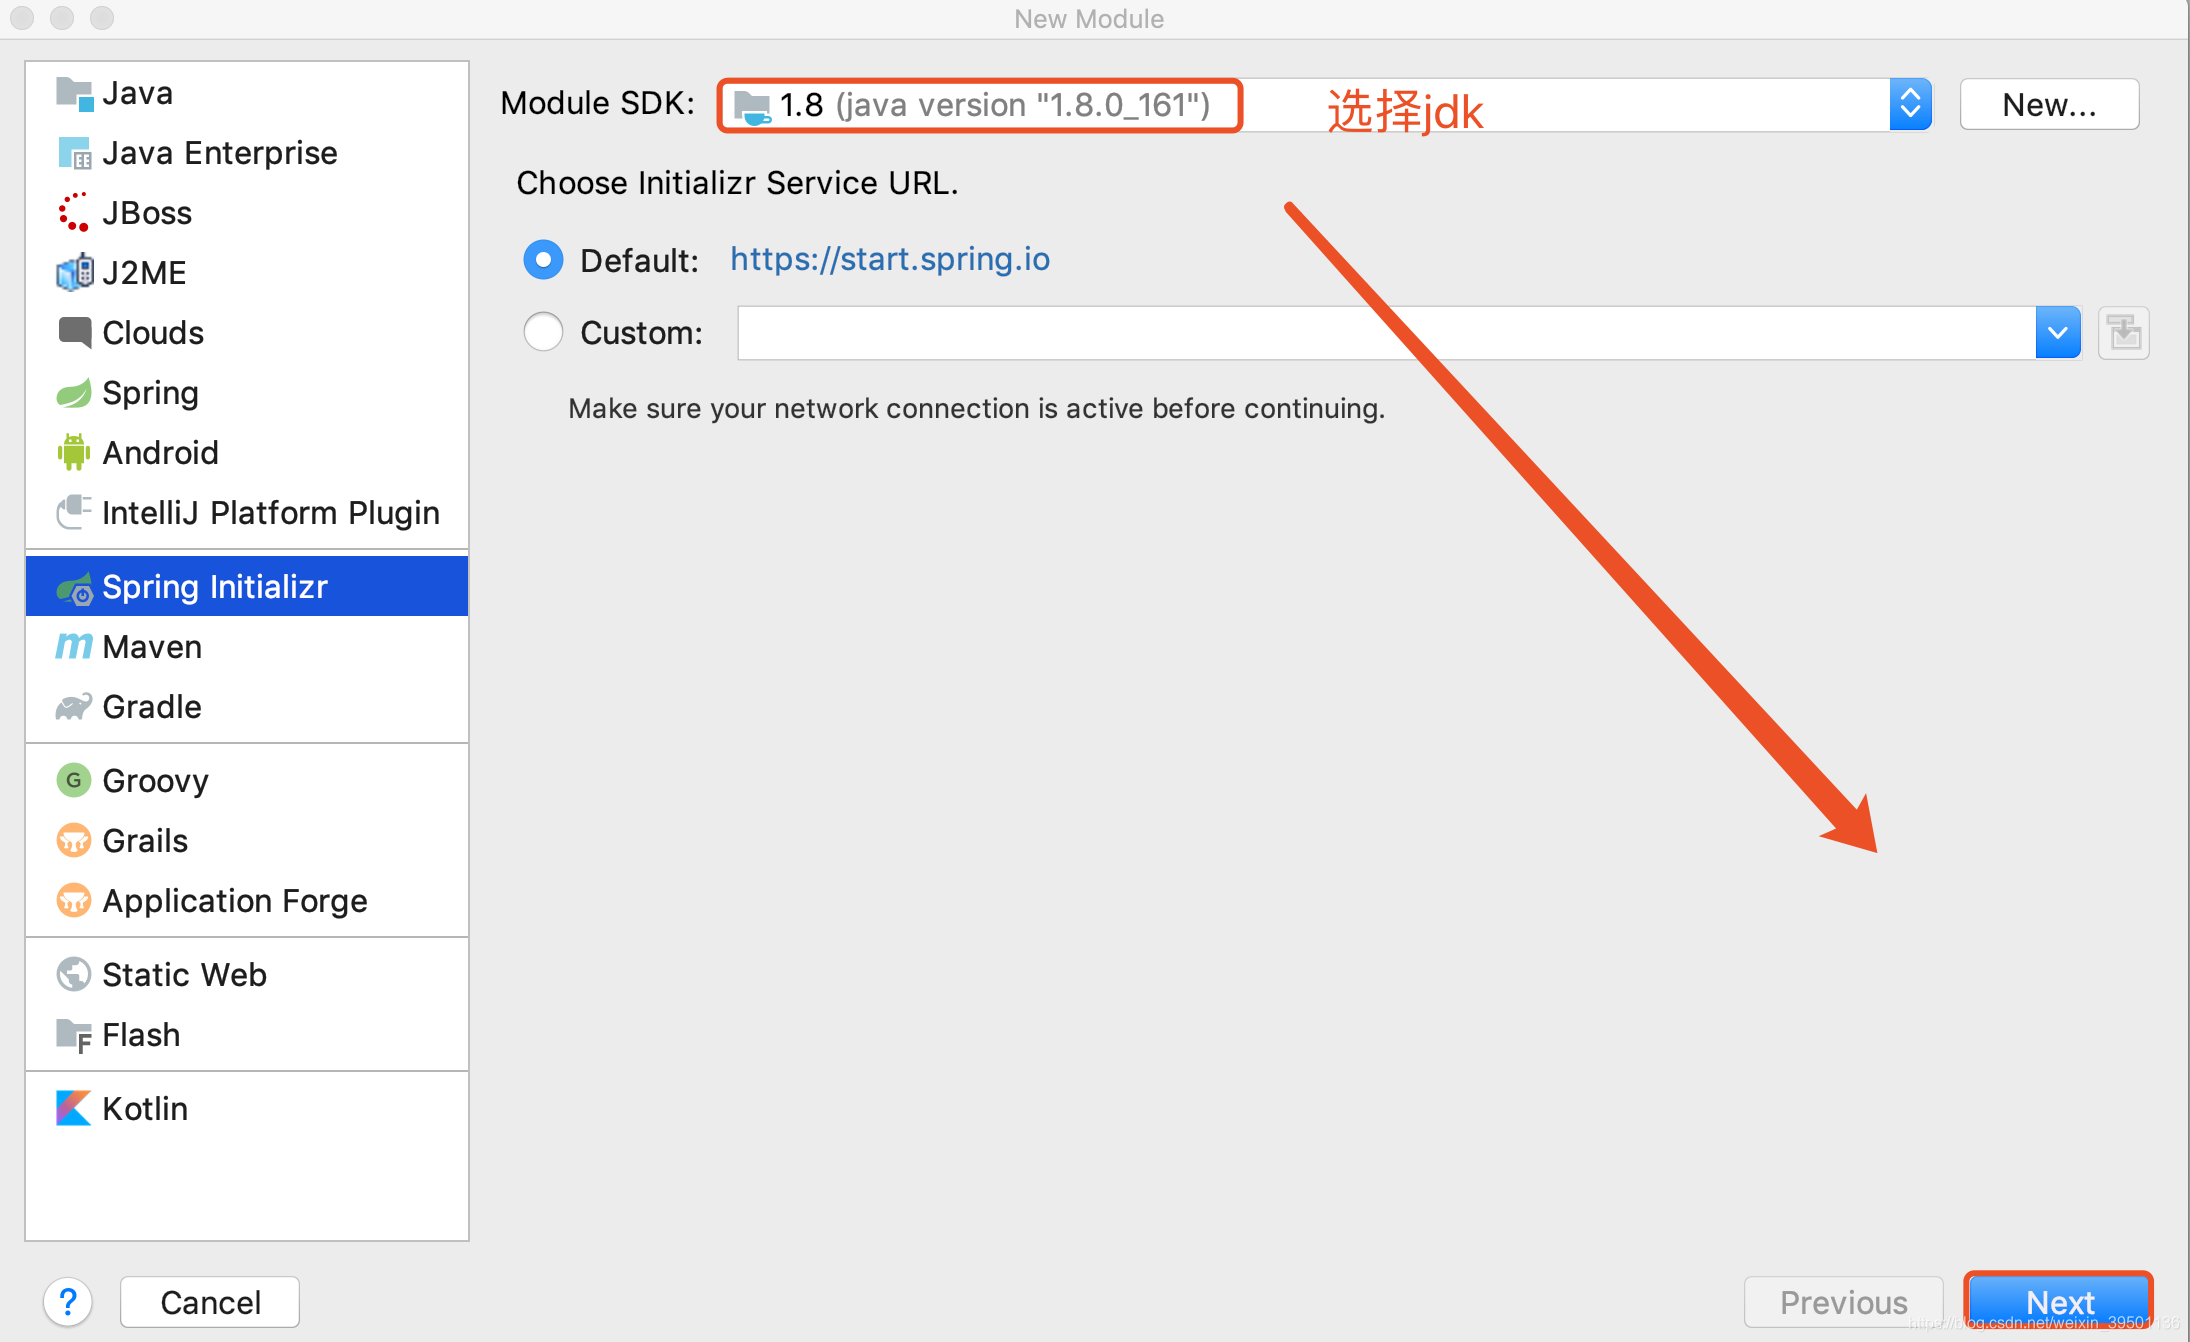The image size is (2190, 1342).
Task: Select Java module type label
Action: coord(138,93)
